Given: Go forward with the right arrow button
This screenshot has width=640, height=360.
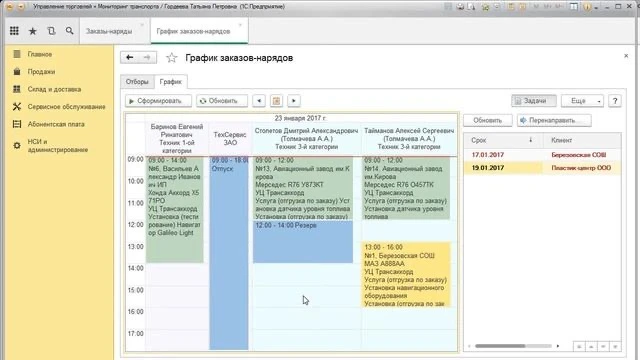Looking at the screenshot, I should pyautogui.click(x=147, y=58).
